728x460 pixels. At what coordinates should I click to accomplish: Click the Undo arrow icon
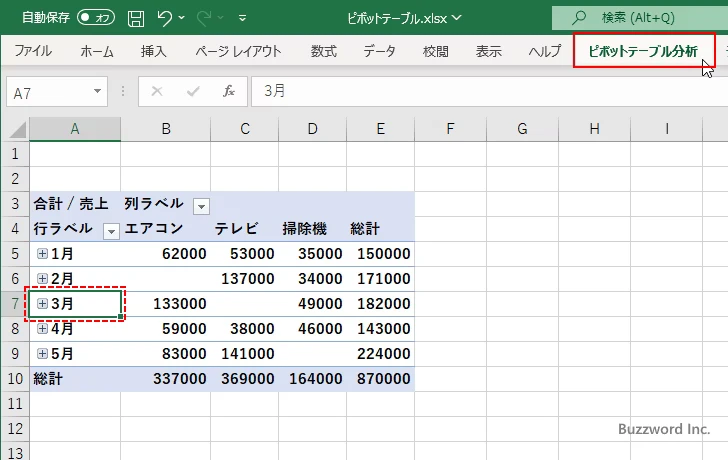[x=165, y=17]
